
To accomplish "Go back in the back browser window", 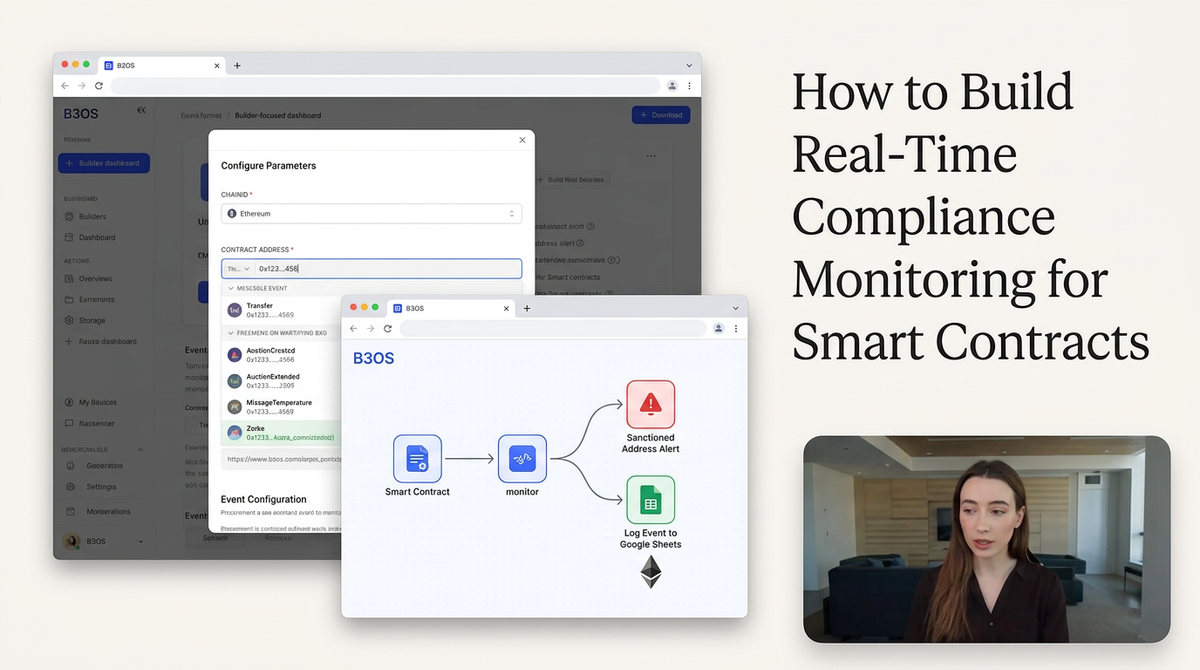I will [65, 86].
